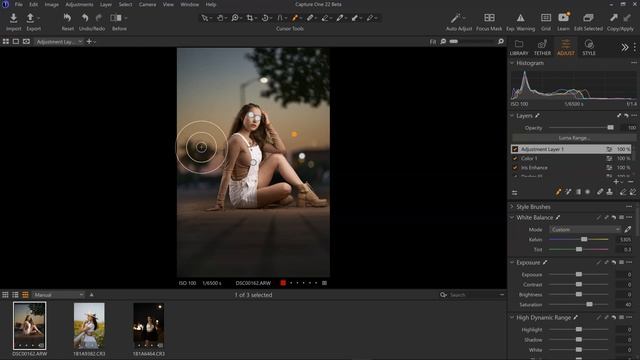Uncheck the Adjustment Layer 1 checkbox

[x=515, y=149]
